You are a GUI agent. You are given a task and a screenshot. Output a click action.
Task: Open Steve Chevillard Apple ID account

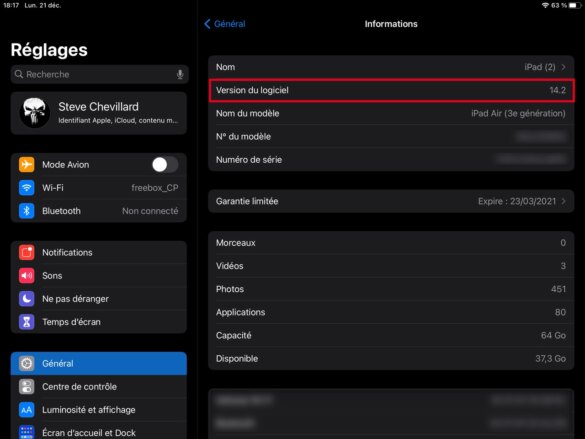(x=99, y=113)
